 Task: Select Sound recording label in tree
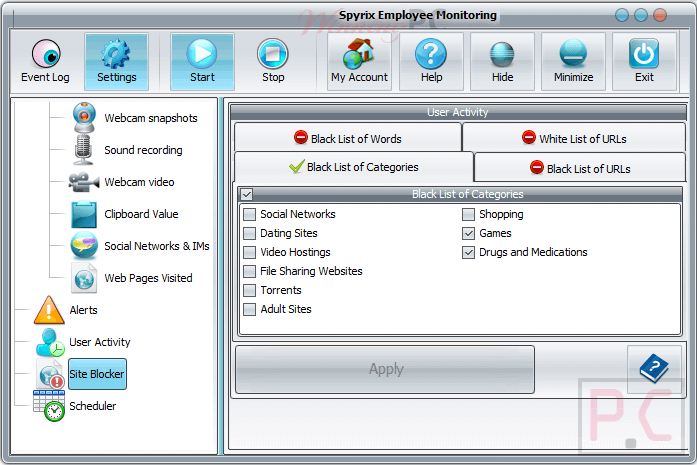coord(143,150)
